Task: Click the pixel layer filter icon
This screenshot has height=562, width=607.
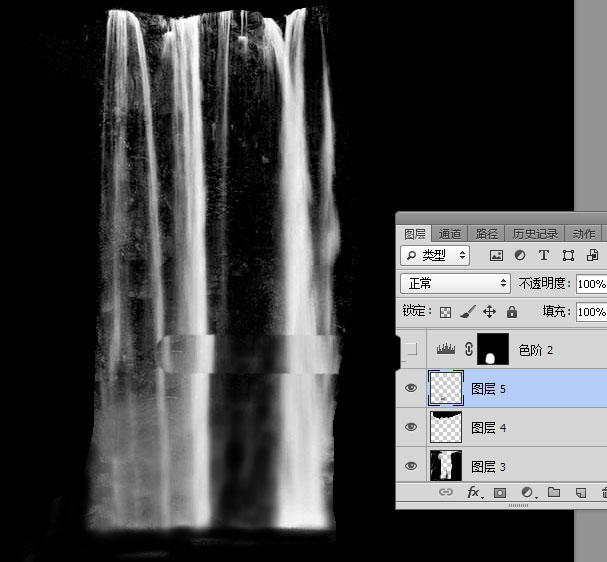Action: tap(496, 256)
